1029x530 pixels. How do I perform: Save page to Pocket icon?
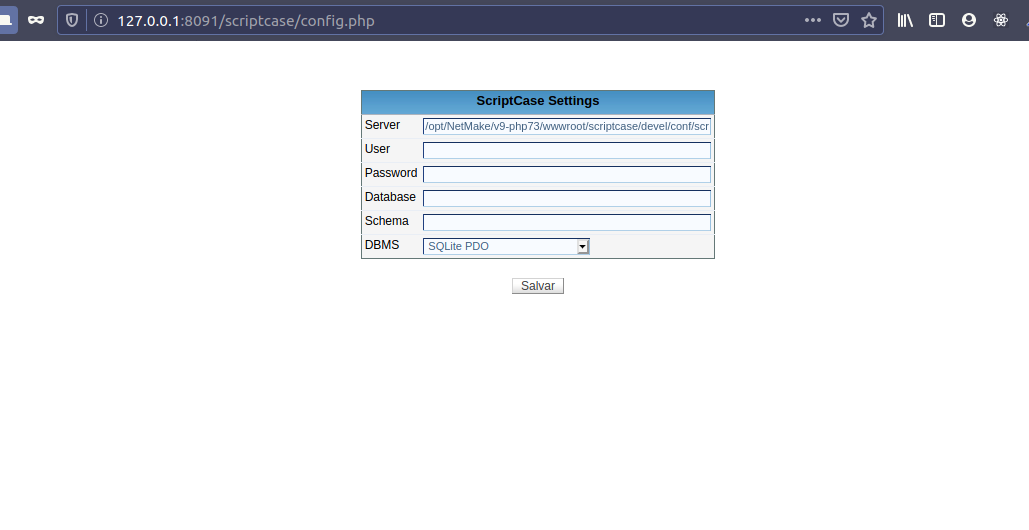pos(841,20)
